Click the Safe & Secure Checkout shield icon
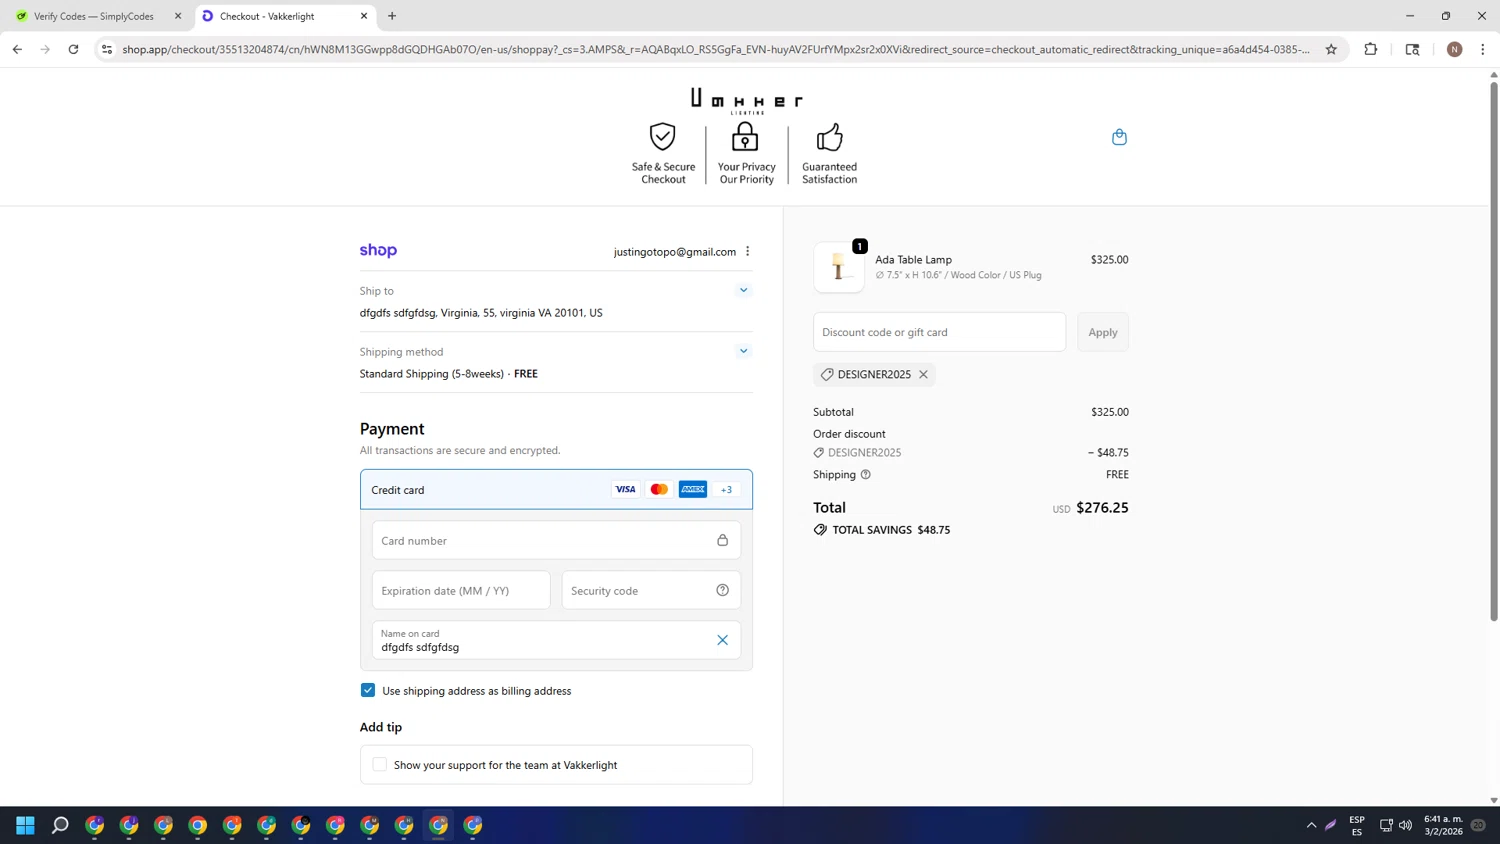Screen dimensions: 1500x844 (662, 136)
